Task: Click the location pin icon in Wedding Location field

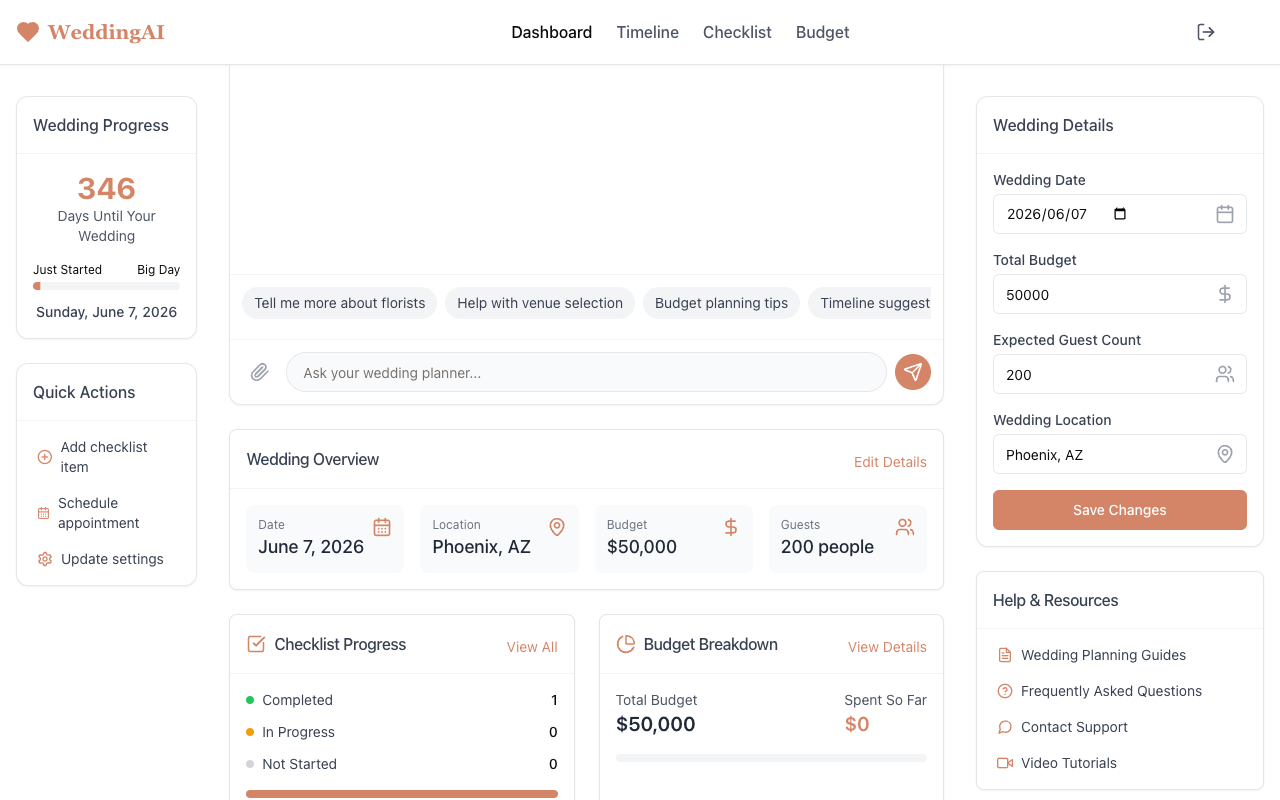Action: [x=1225, y=454]
